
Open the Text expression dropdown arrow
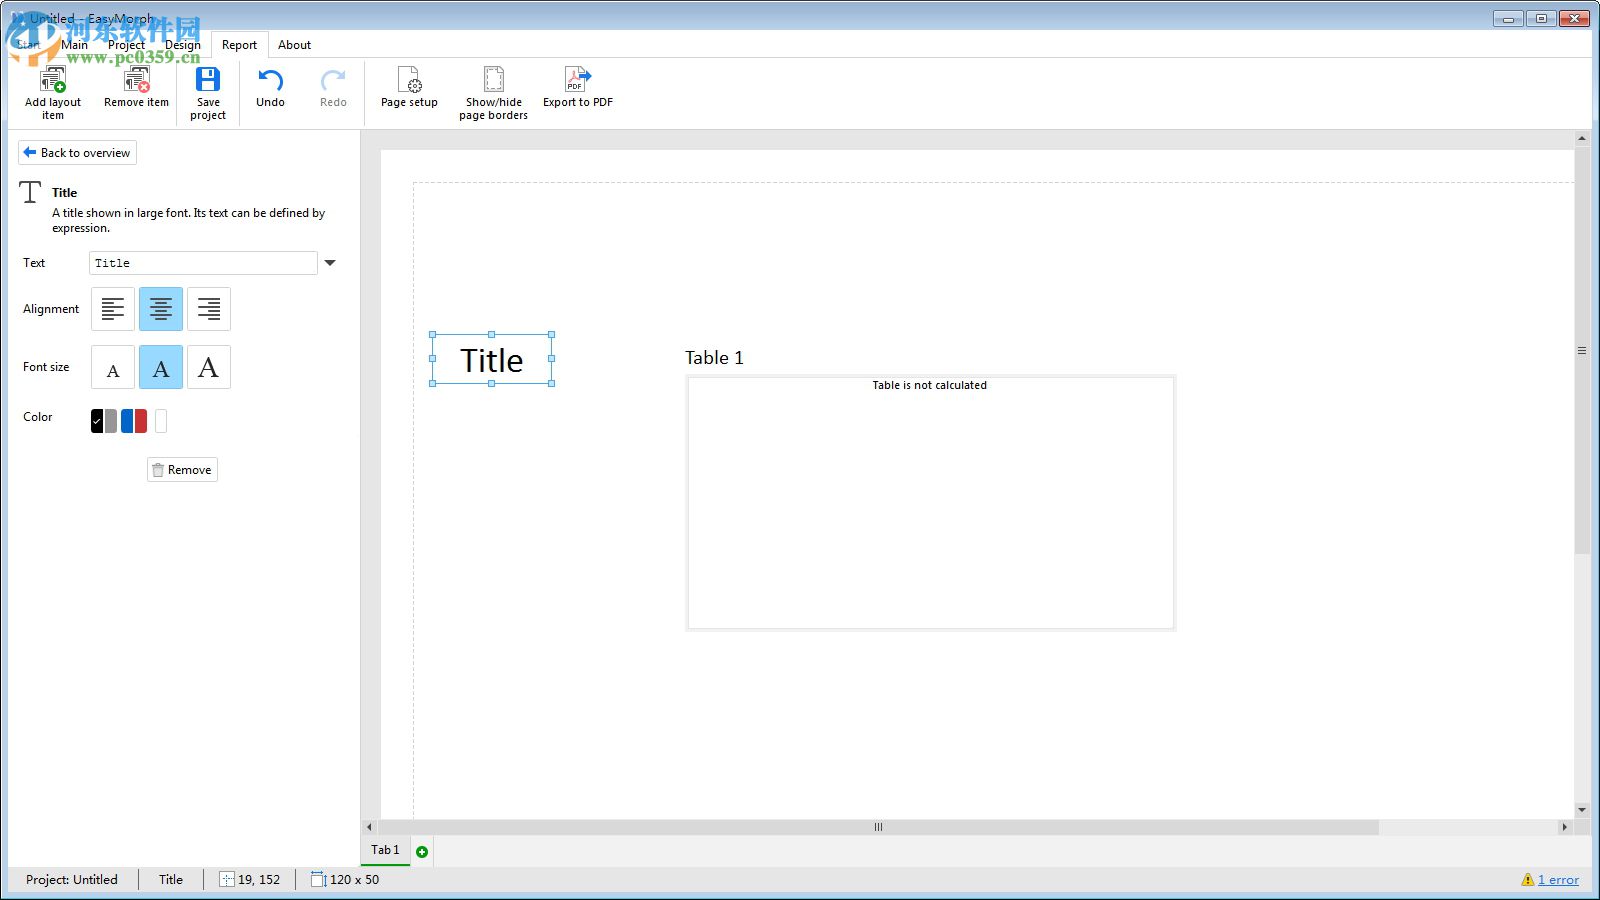(x=330, y=263)
